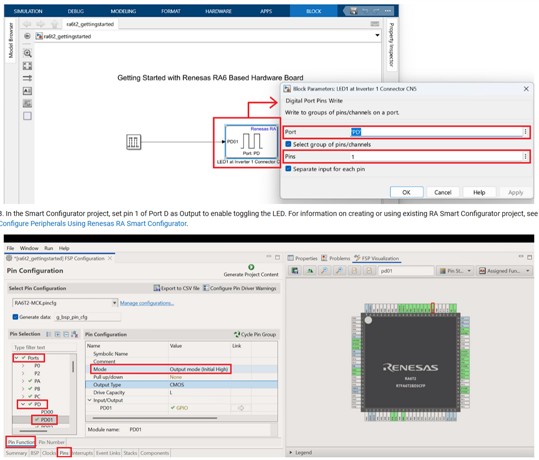Click the up to parent arrow
539x460 pixels.
point(54,24)
